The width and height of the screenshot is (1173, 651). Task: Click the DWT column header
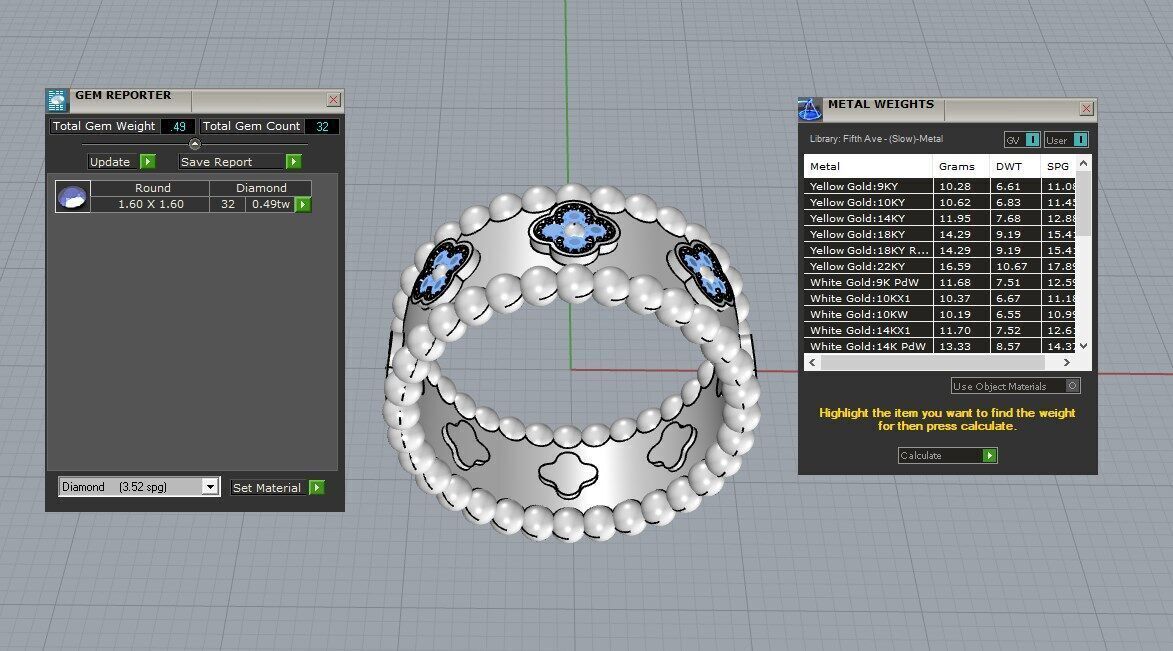1015,166
